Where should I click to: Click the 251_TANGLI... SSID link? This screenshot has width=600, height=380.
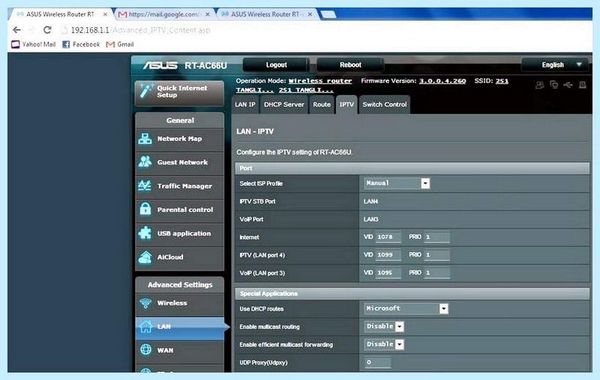coord(306,90)
